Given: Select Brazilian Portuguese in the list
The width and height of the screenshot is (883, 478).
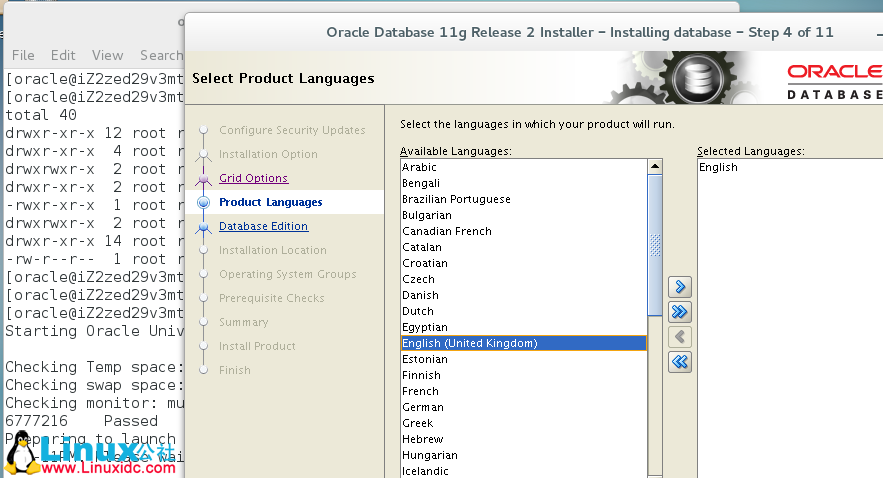Looking at the screenshot, I should [524, 199].
